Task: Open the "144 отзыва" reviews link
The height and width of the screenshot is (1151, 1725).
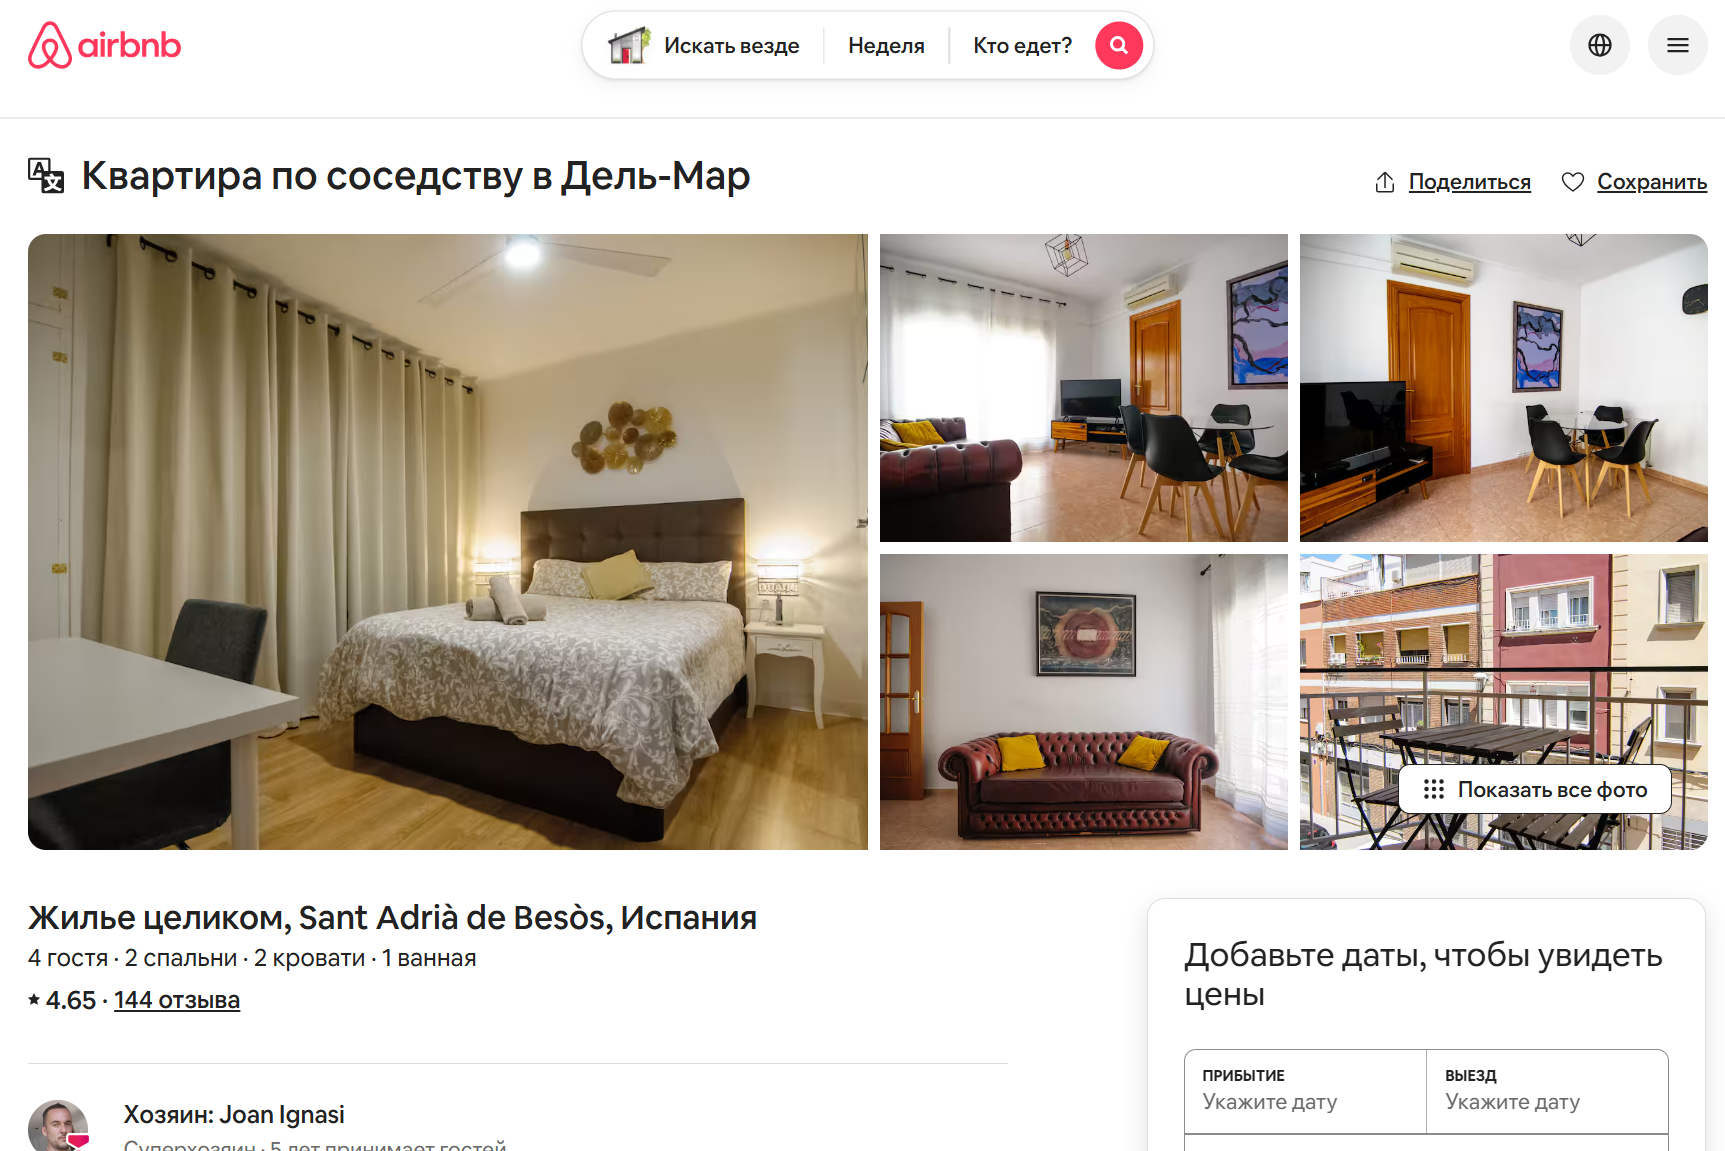Action: click(x=177, y=1000)
